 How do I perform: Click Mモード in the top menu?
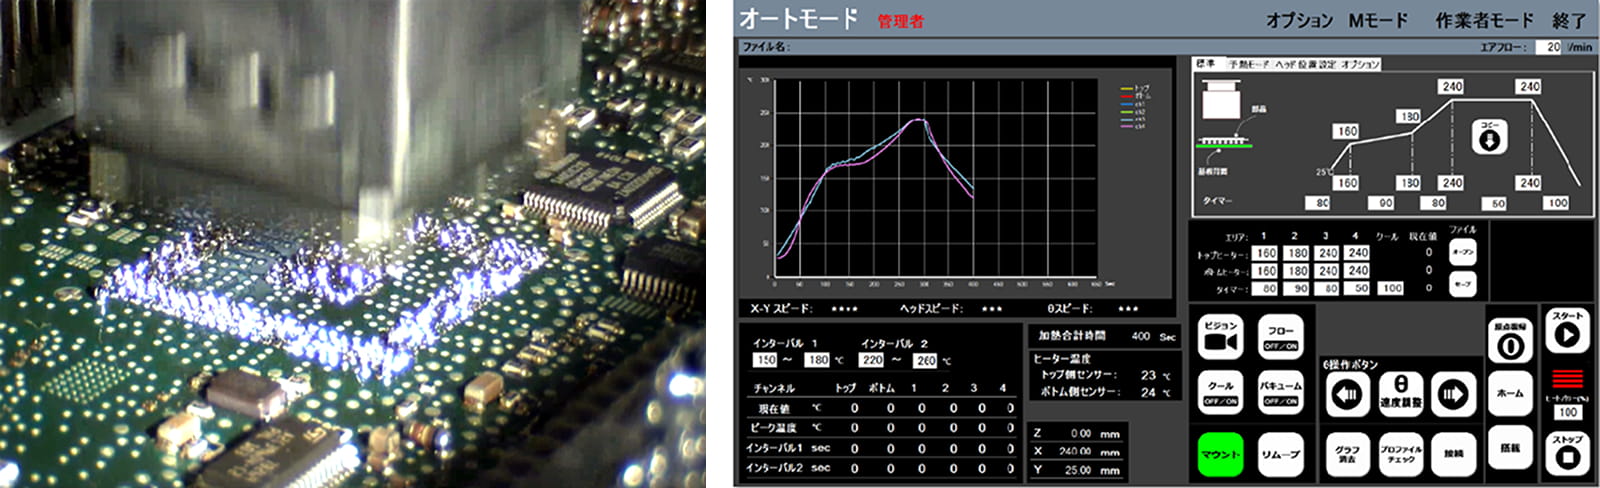coord(1378,20)
